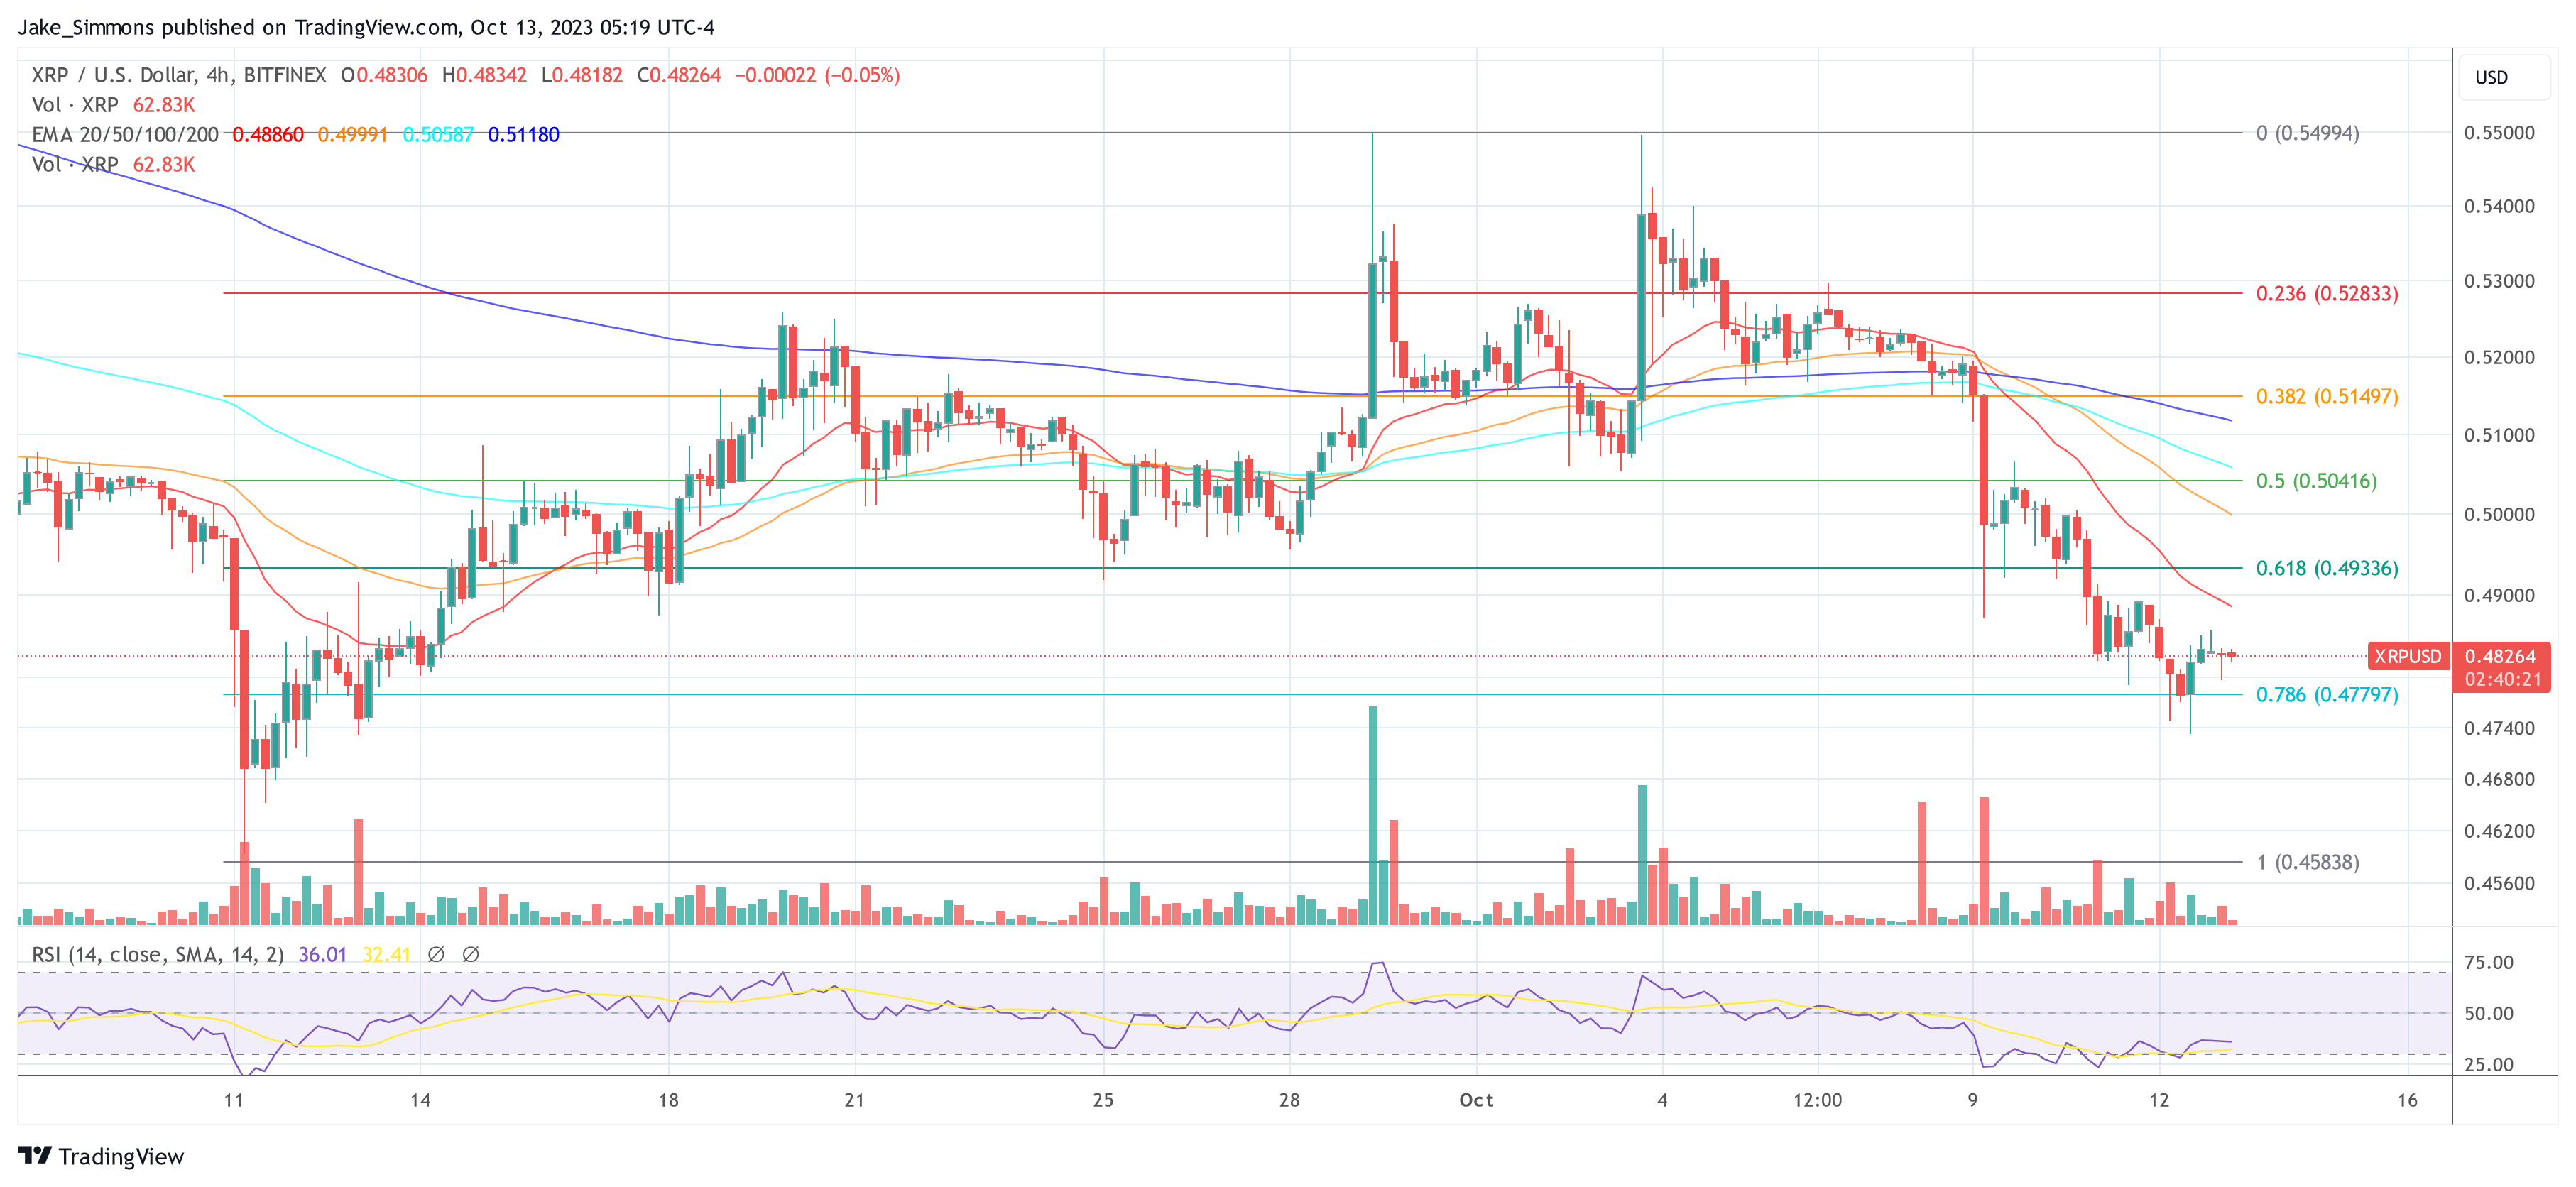Click the XRPUSD price label tag
The image size is (2576, 1187).
coord(2408,656)
